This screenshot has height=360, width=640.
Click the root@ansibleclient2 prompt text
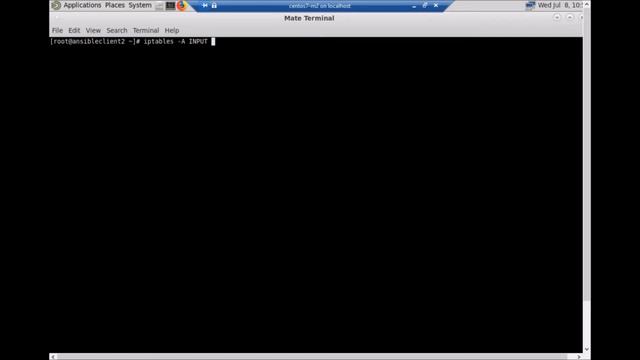(x=95, y=42)
